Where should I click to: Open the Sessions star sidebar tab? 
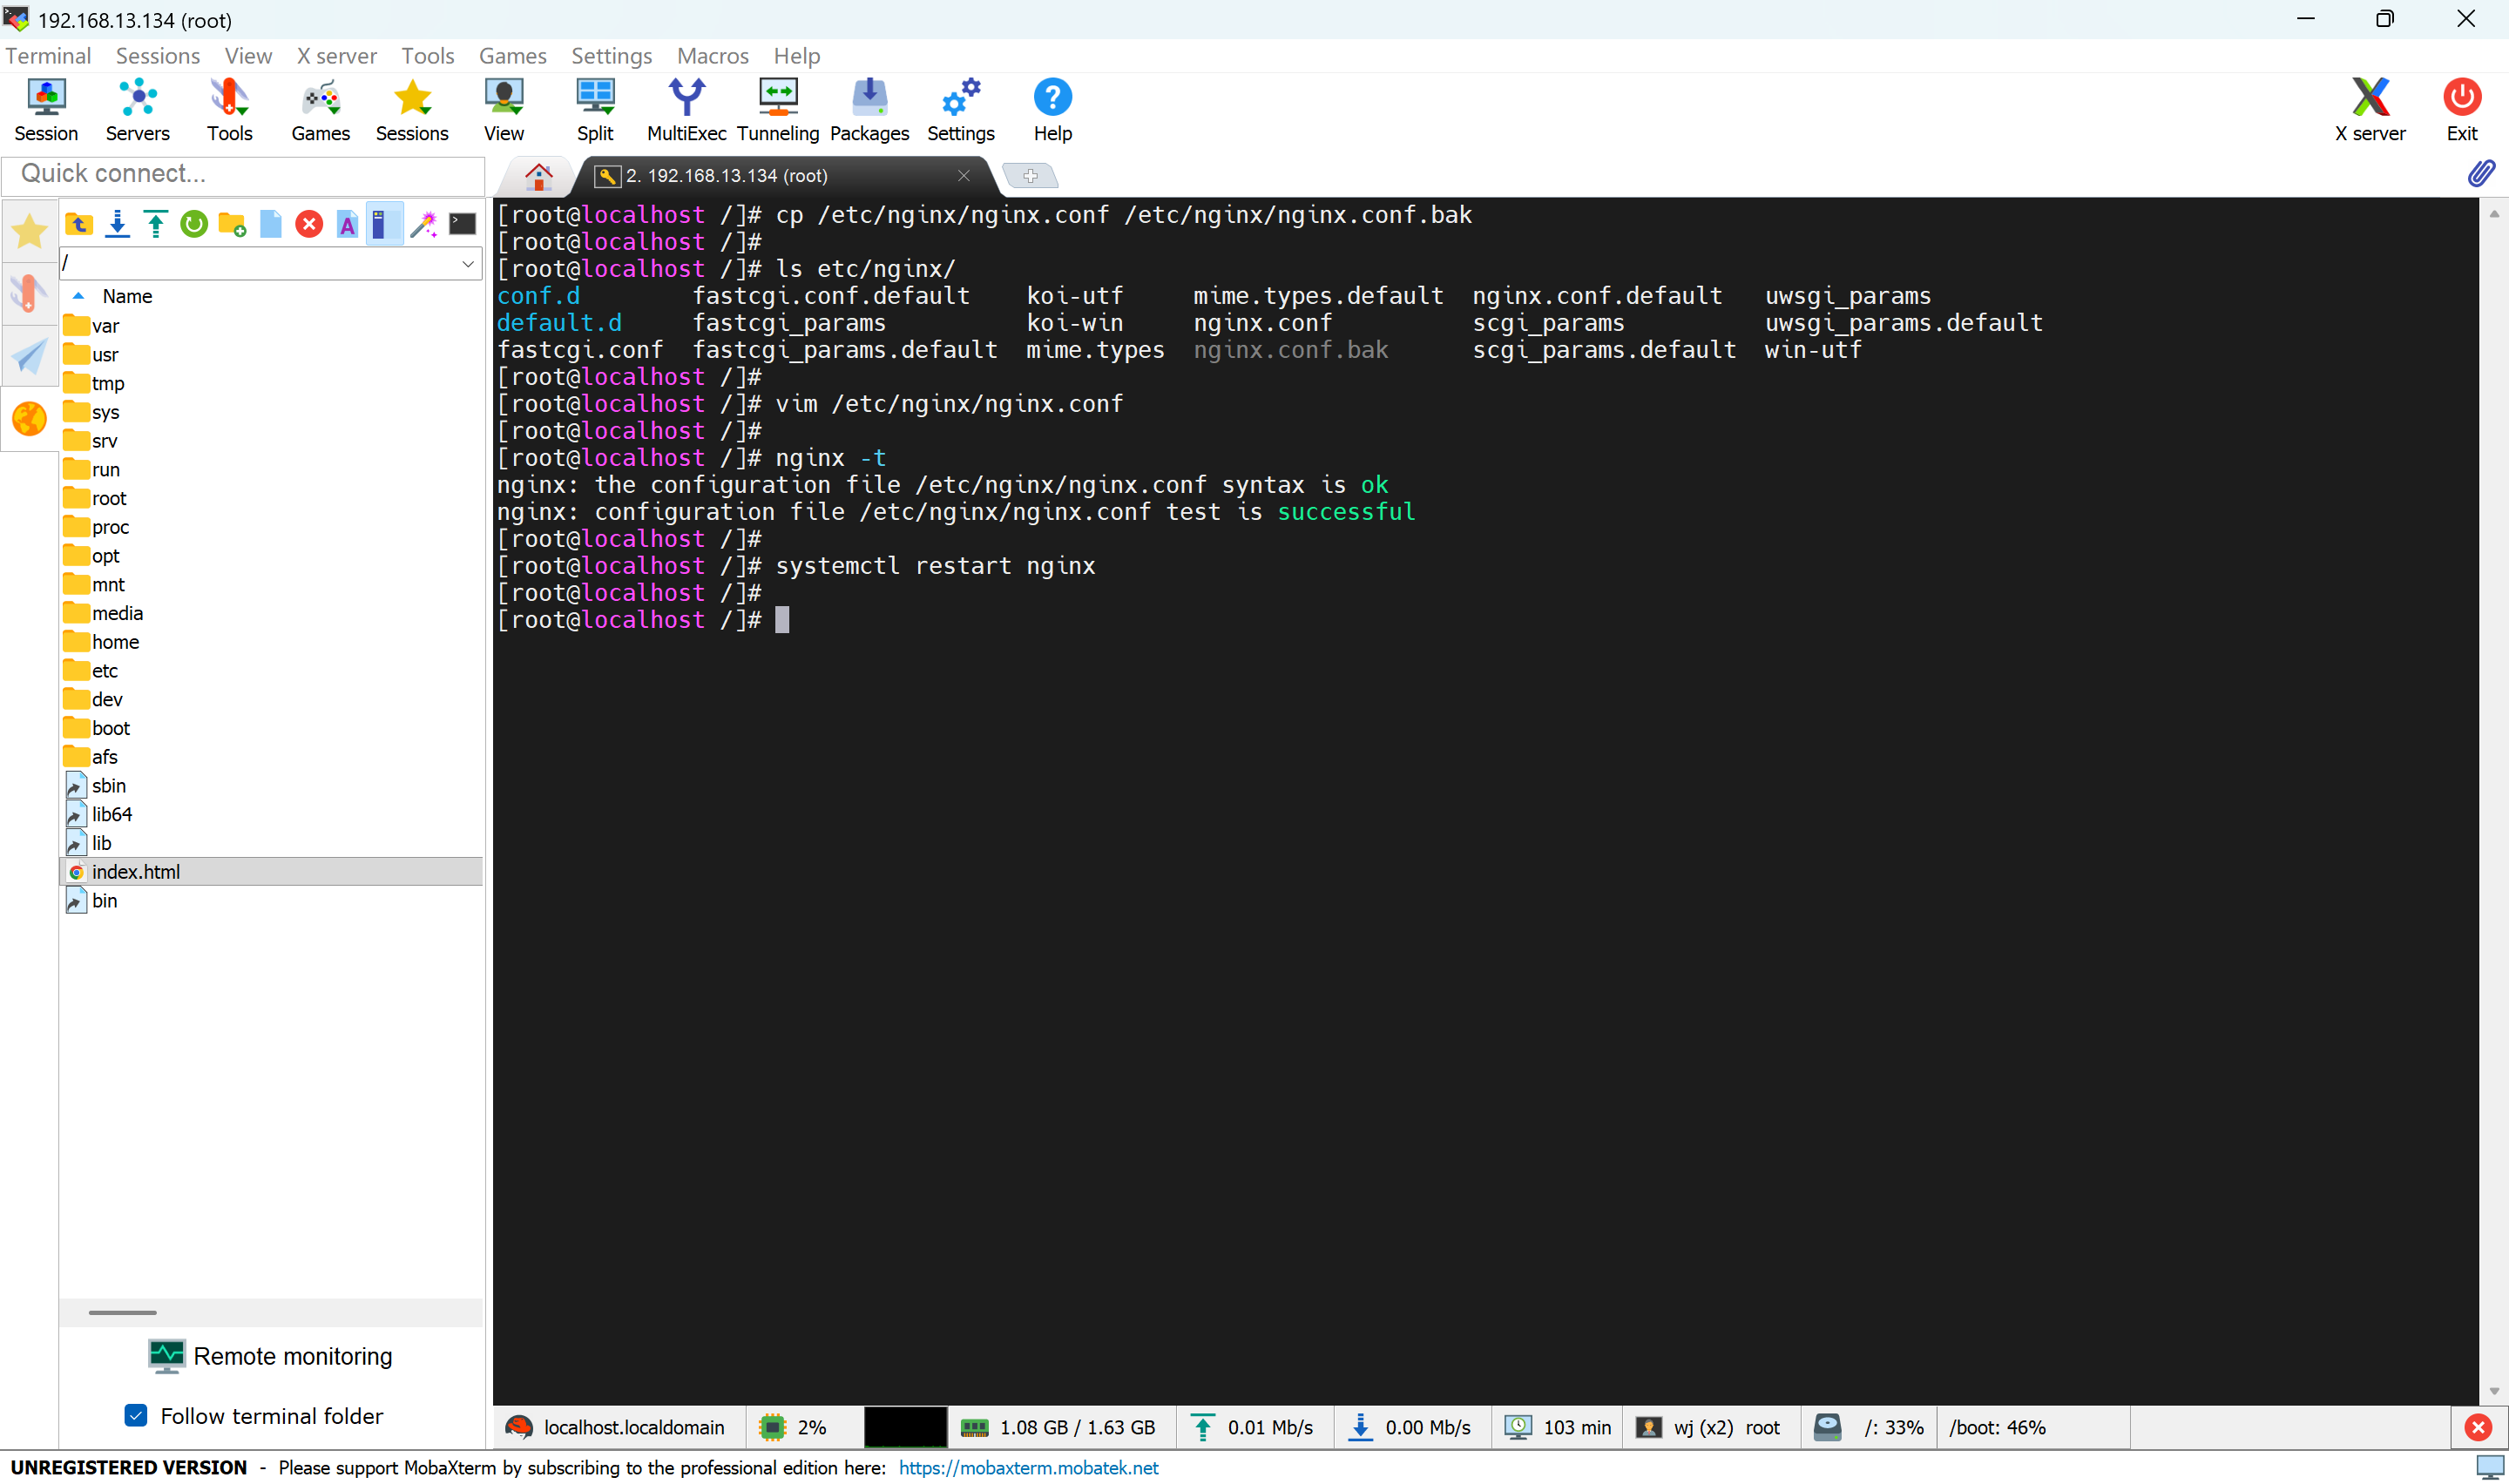point(29,231)
